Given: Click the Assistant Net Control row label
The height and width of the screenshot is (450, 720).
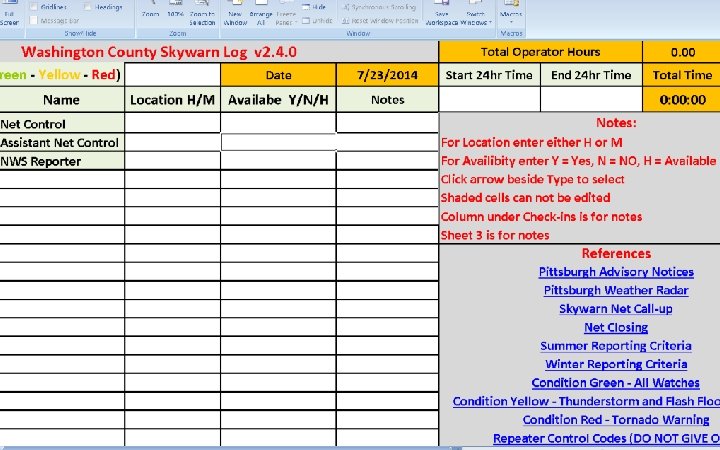Looking at the screenshot, I should click(60, 143).
